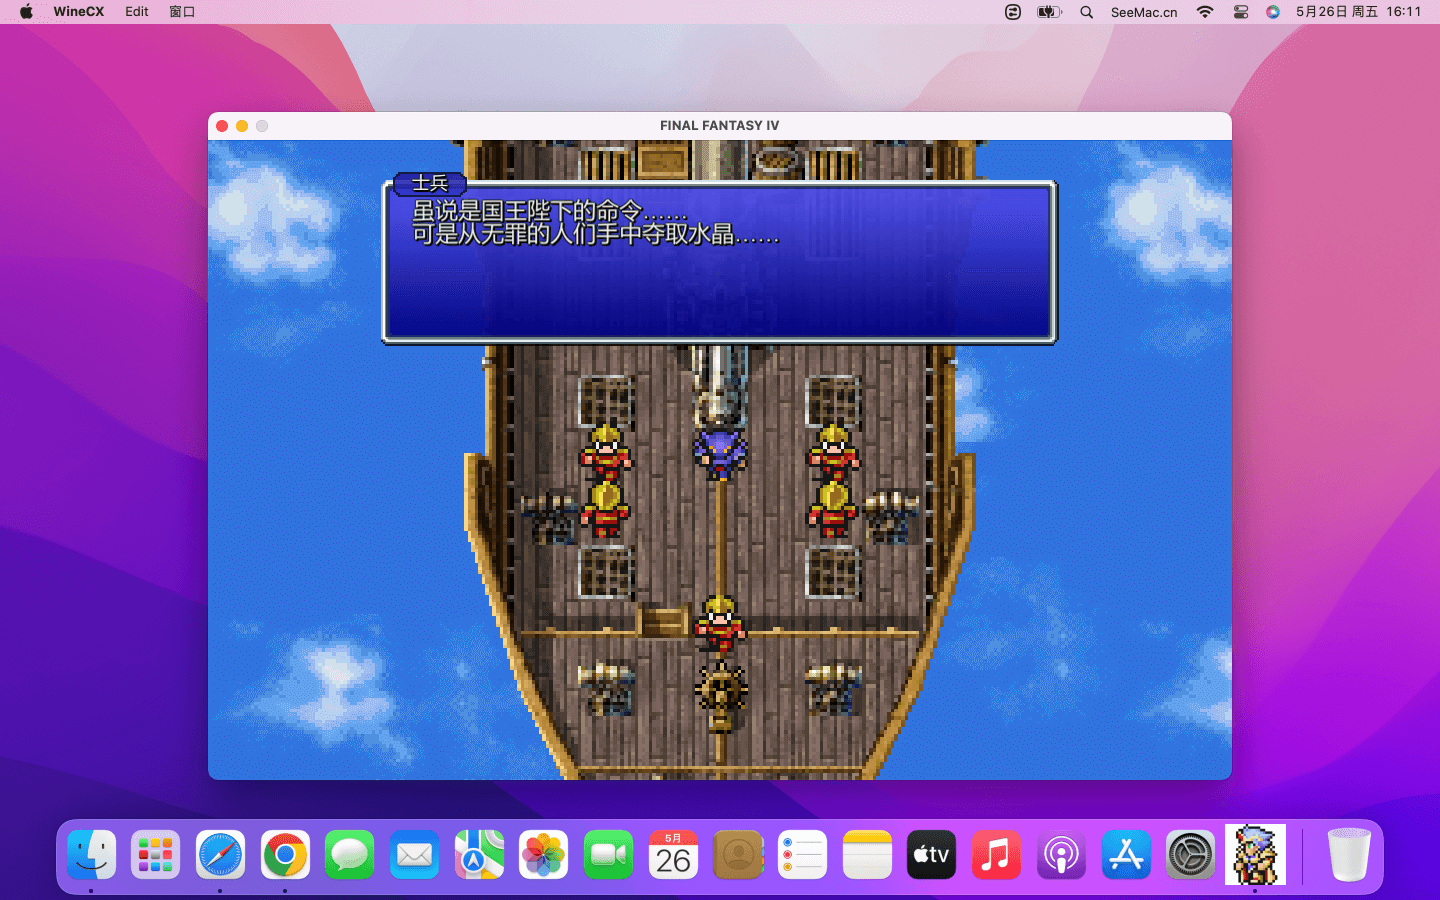Viewport: 1440px width, 900px height.
Task: Open Podcasts from the dock
Action: pyautogui.click(x=1061, y=855)
